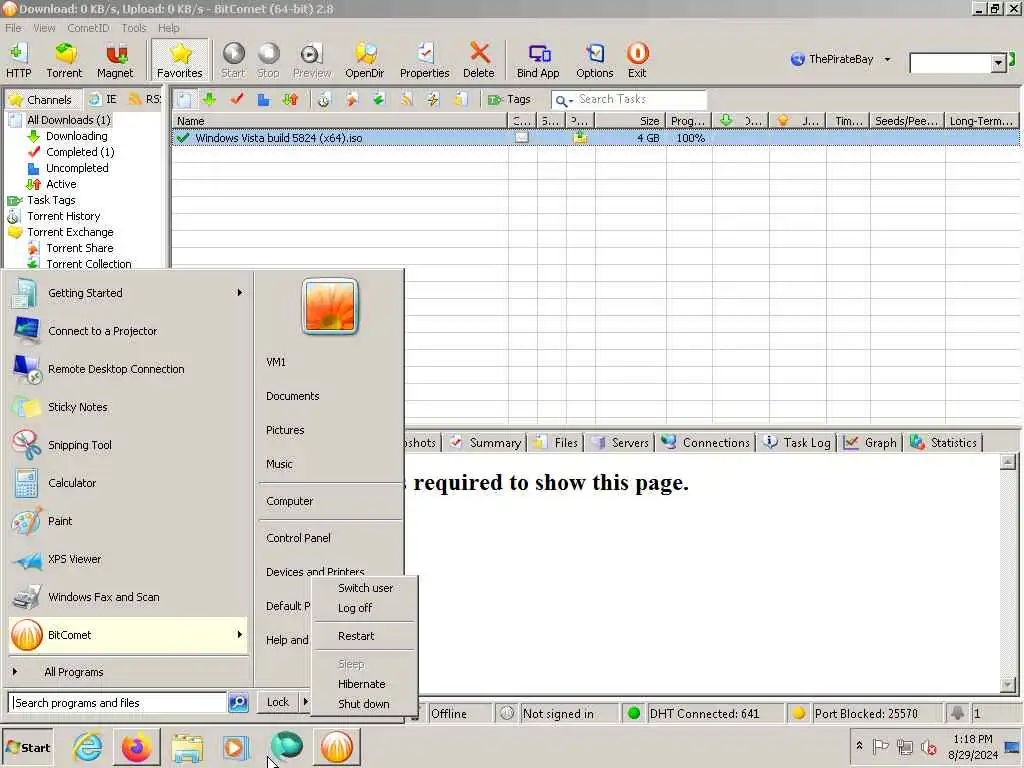Filter list by completed tasks red check icon

[237, 99]
